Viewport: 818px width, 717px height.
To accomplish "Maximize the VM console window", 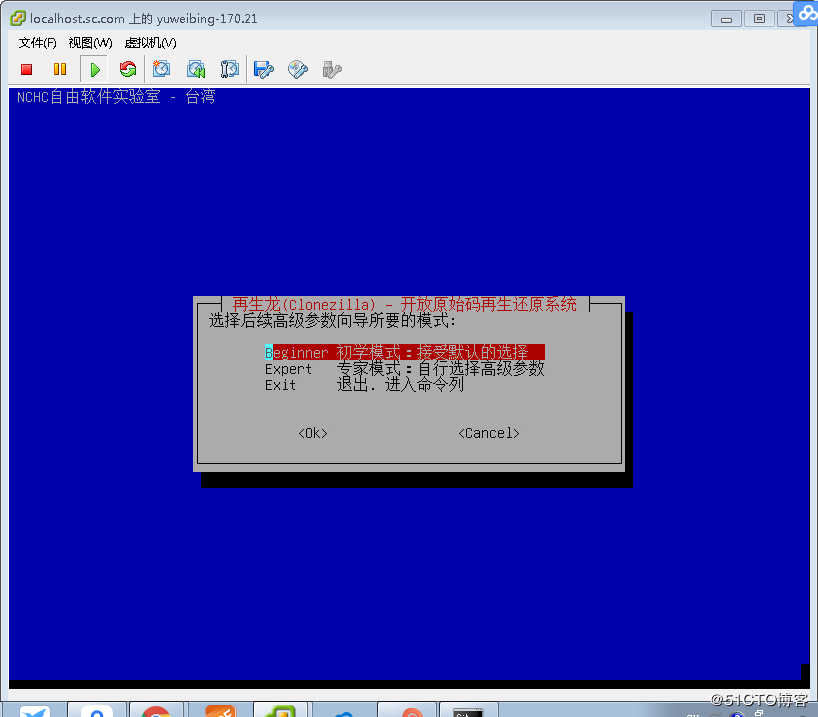I will [759, 19].
